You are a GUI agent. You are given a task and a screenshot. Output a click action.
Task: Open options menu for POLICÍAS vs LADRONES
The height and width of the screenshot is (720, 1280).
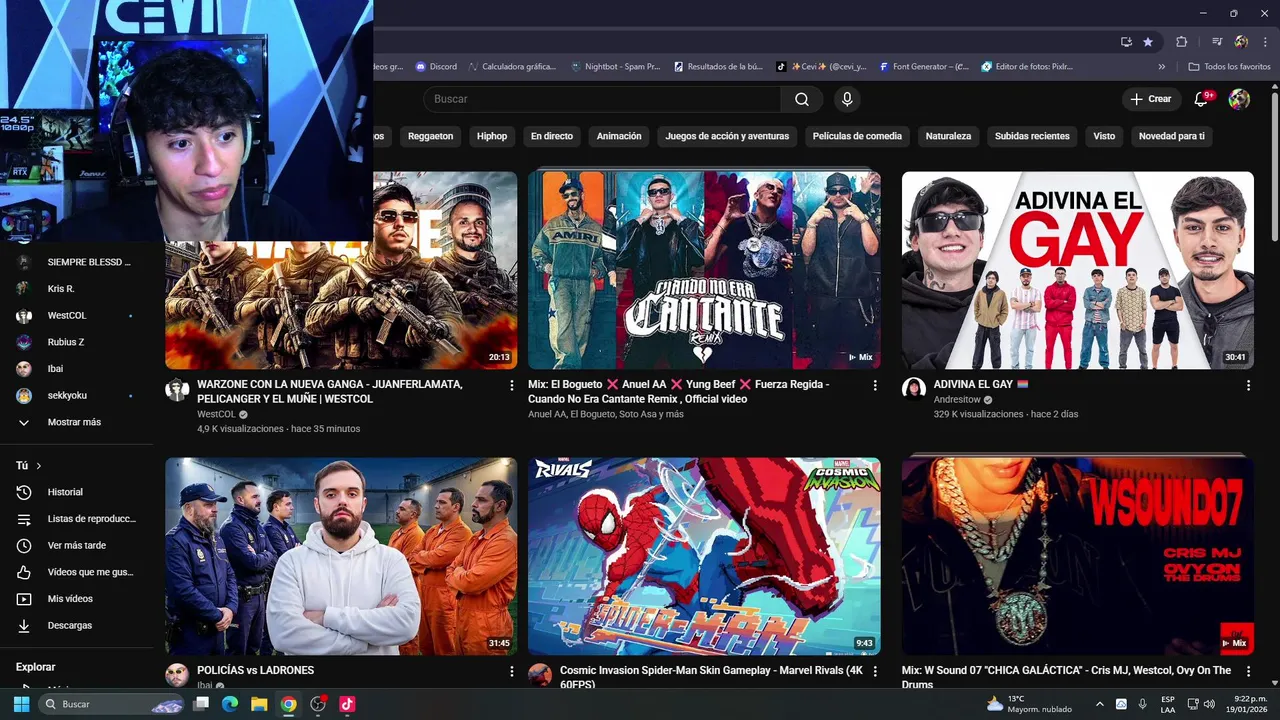click(x=512, y=671)
